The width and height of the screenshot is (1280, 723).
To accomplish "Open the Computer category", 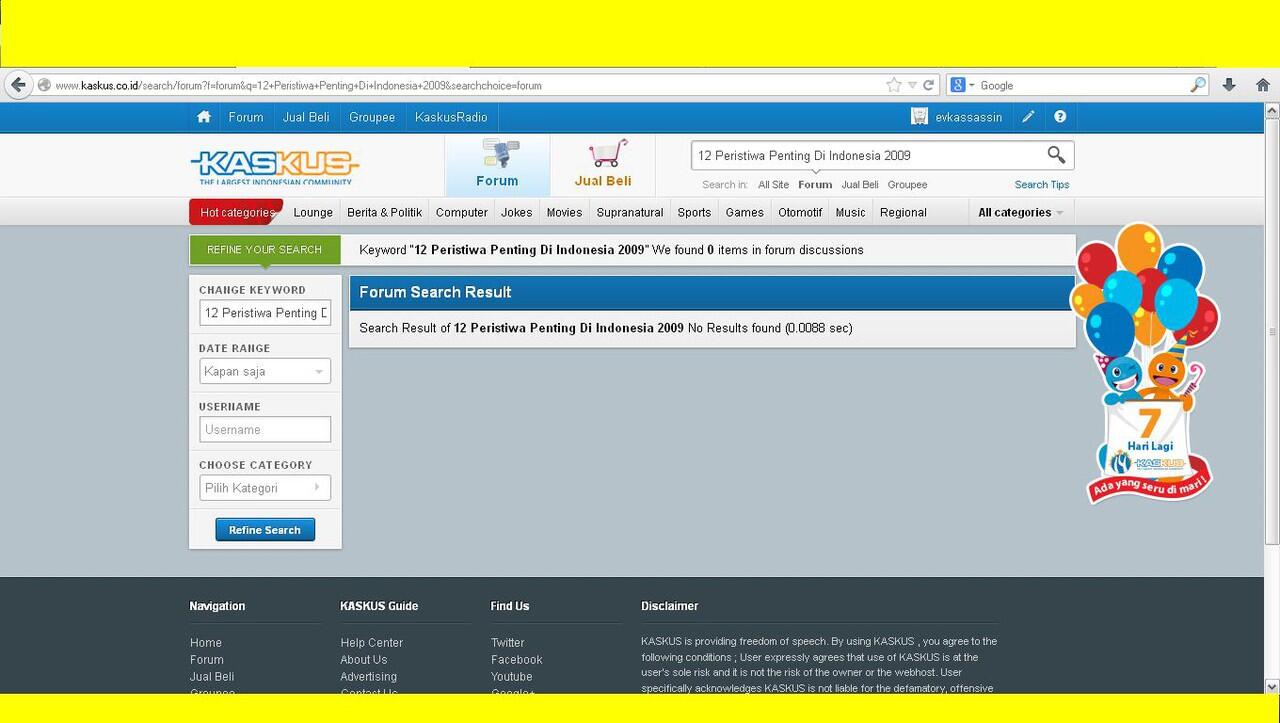I will coord(461,212).
